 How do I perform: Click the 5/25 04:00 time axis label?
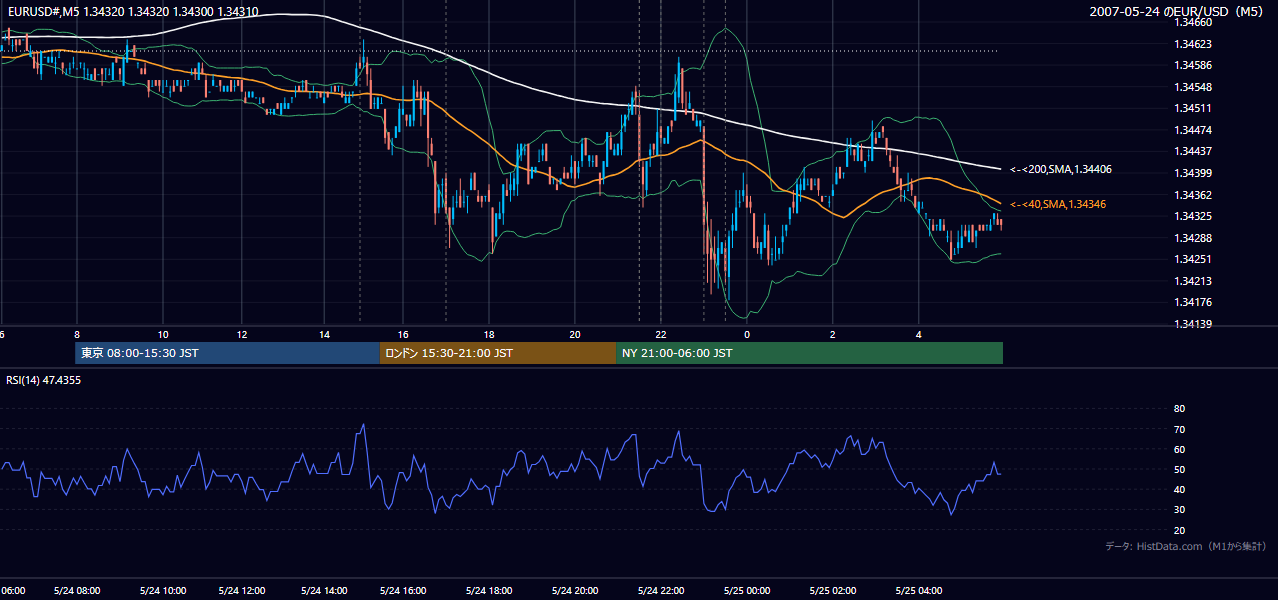pos(918,591)
